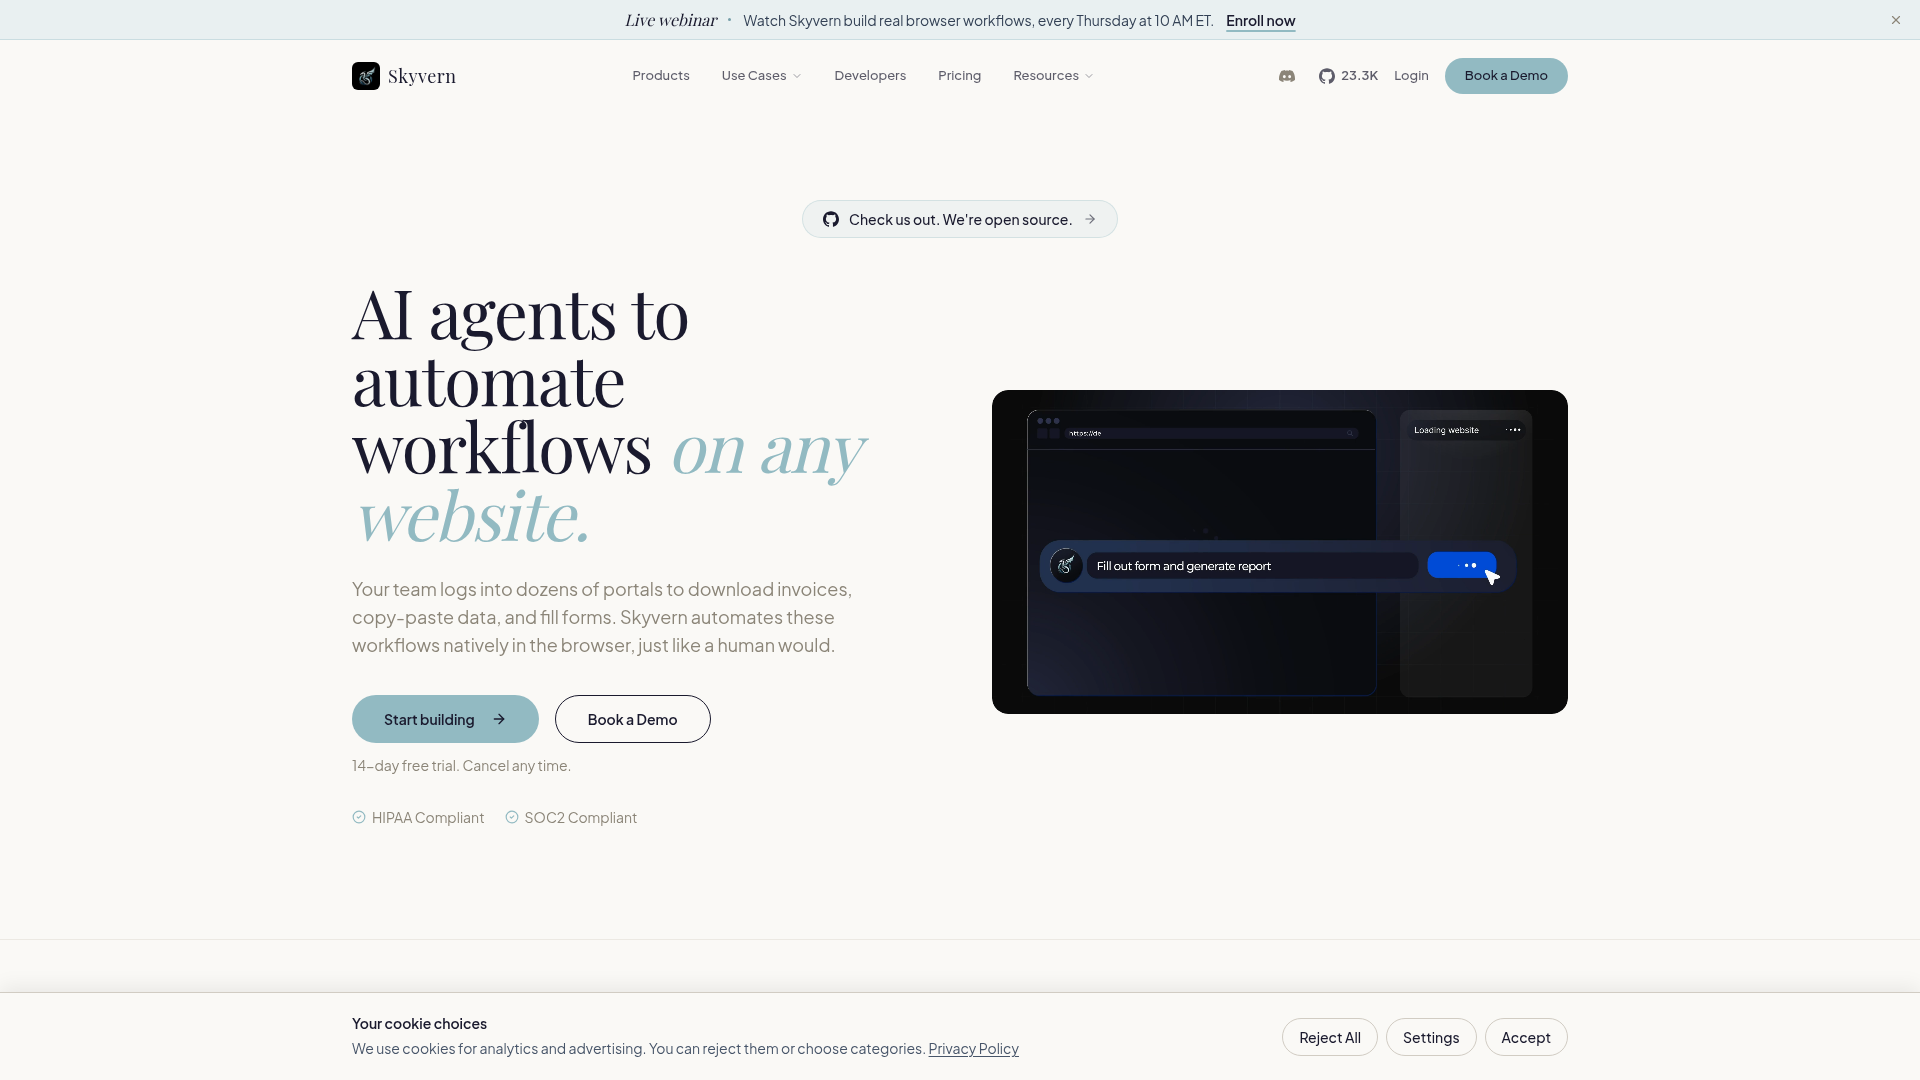Click the 'Your cookie choices' heading
The width and height of the screenshot is (1920, 1080).
419,1024
